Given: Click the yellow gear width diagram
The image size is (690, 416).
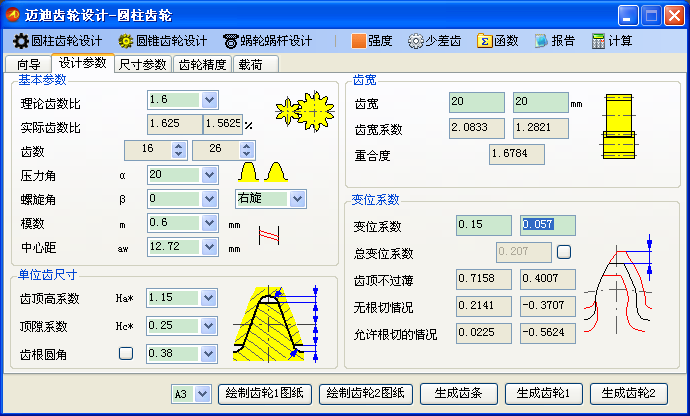Looking at the screenshot, I should click(619, 126).
